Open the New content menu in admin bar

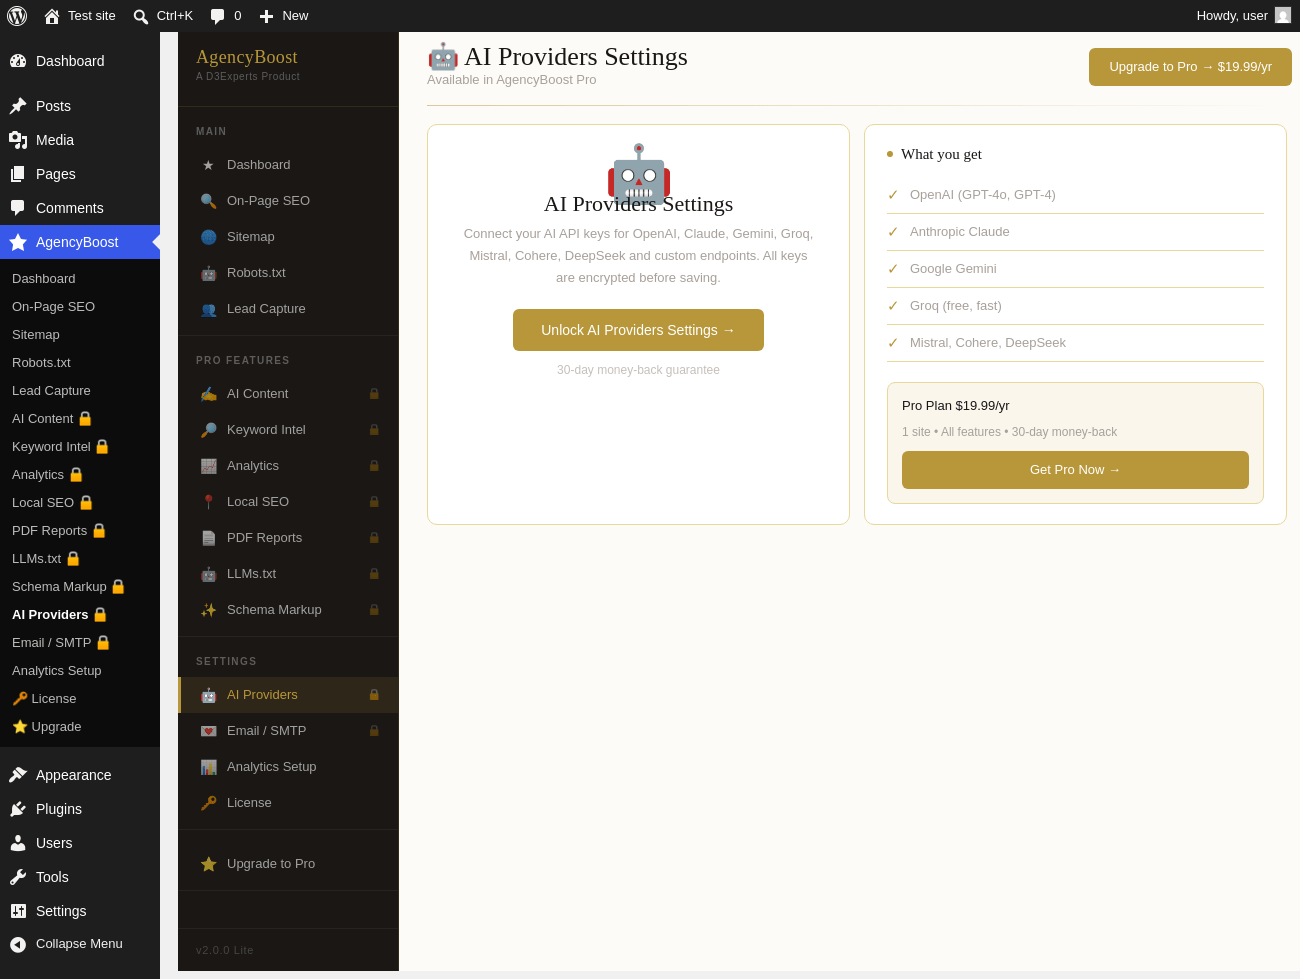284,16
